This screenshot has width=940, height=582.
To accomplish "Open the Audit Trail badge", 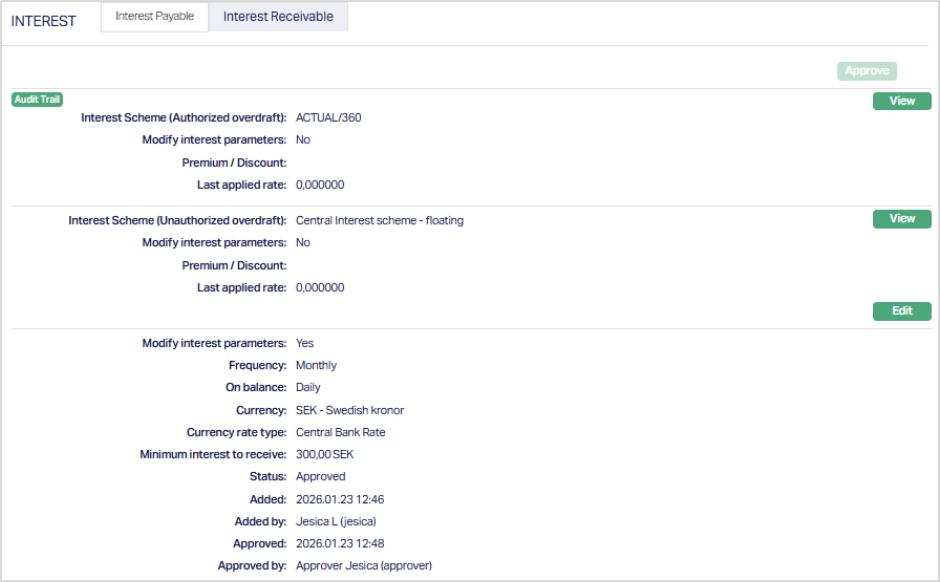I will pyautogui.click(x=37, y=99).
